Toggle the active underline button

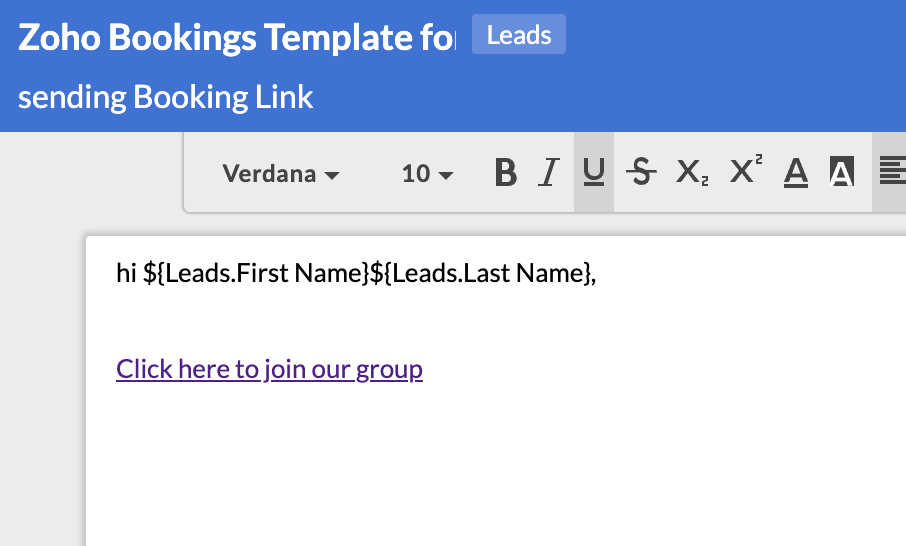point(593,172)
